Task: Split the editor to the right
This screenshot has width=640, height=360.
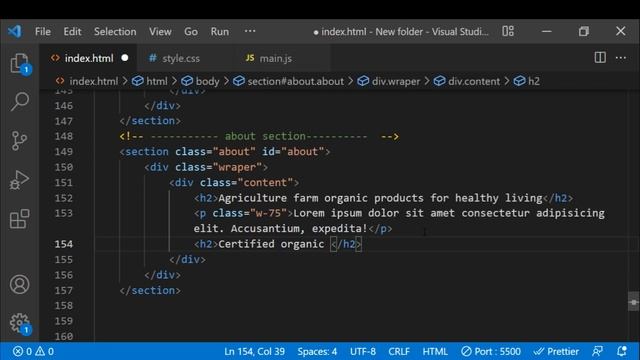Action: (x=600, y=58)
